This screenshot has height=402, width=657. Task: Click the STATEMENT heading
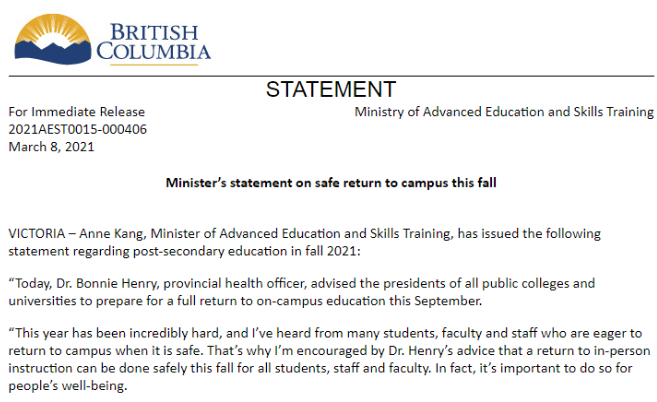(330, 90)
